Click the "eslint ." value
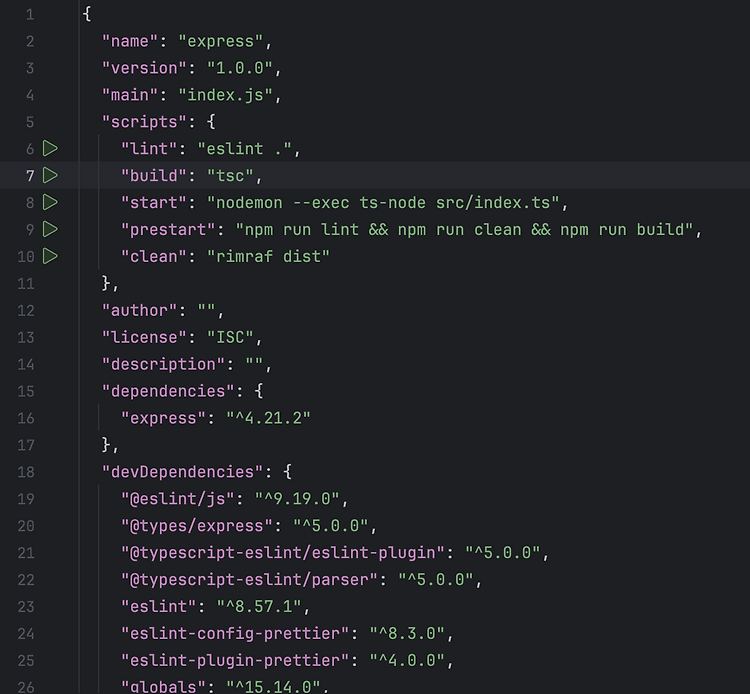The height and width of the screenshot is (694, 750). pyautogui.click(x=244, y=149)
